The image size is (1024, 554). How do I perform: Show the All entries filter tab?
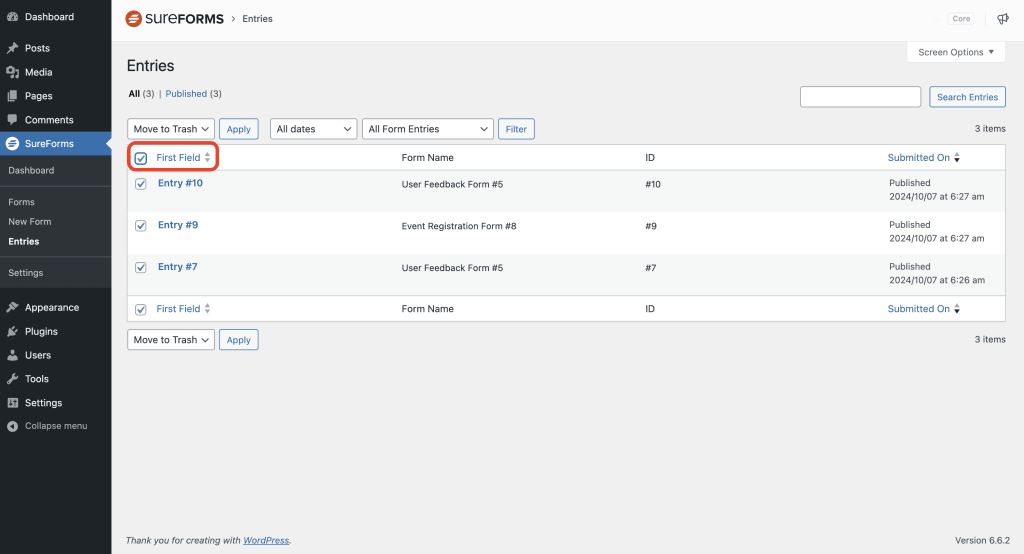pyautogui.click(x=134, y=94)
